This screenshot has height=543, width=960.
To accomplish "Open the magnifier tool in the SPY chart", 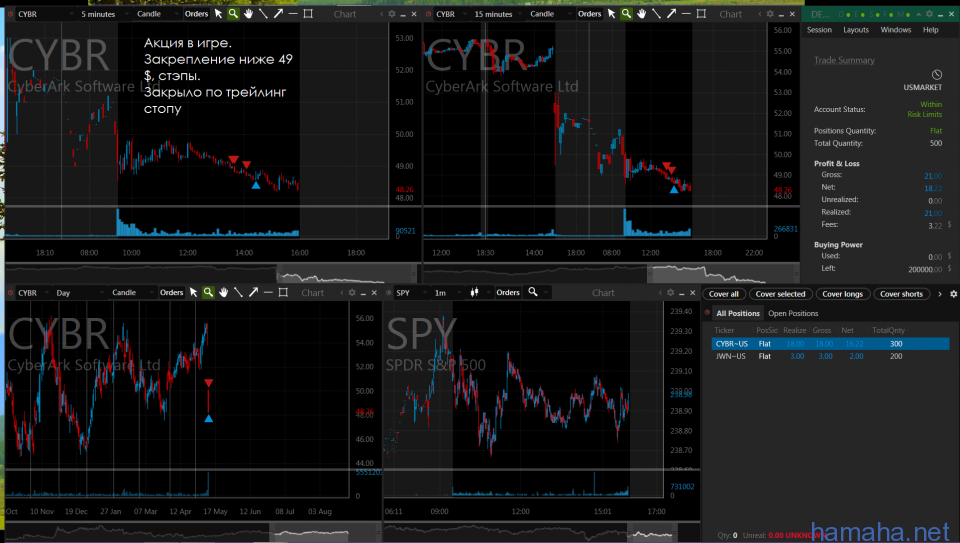I will click(533, 292).
